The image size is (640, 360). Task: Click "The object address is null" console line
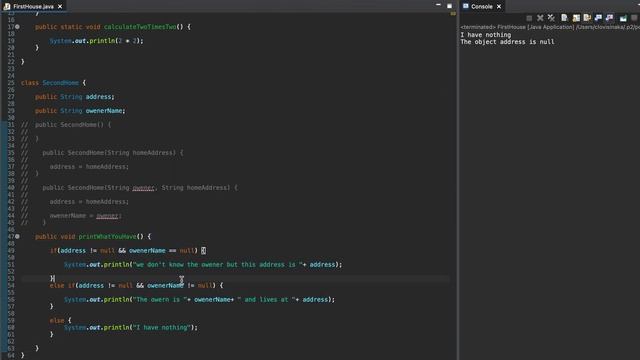point(507,42)
